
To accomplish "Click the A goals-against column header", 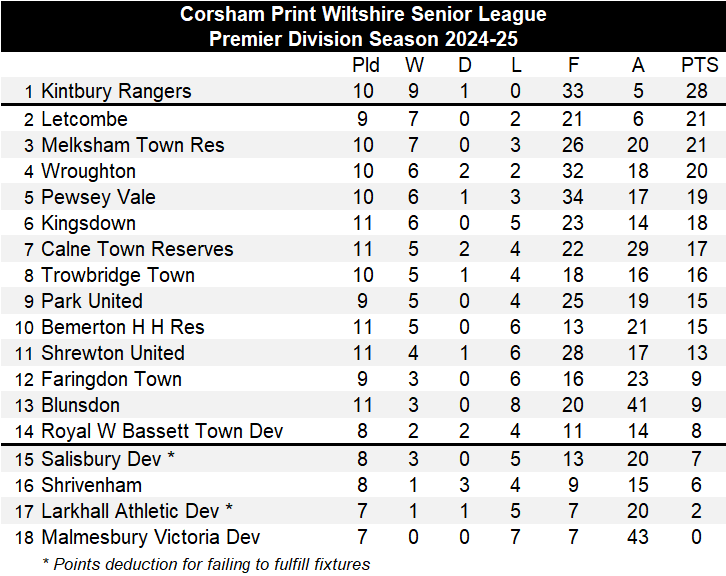I will point(638,66).
